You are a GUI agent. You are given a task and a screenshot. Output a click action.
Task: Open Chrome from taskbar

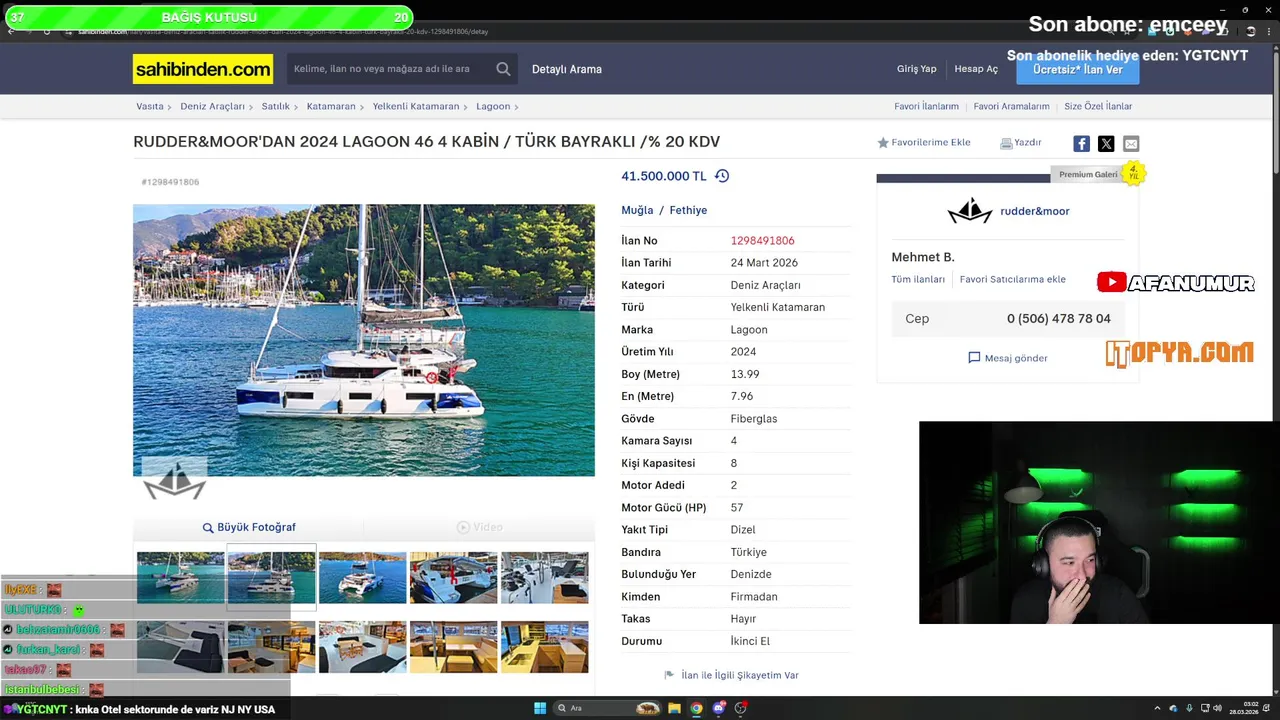tap(696, 708)
